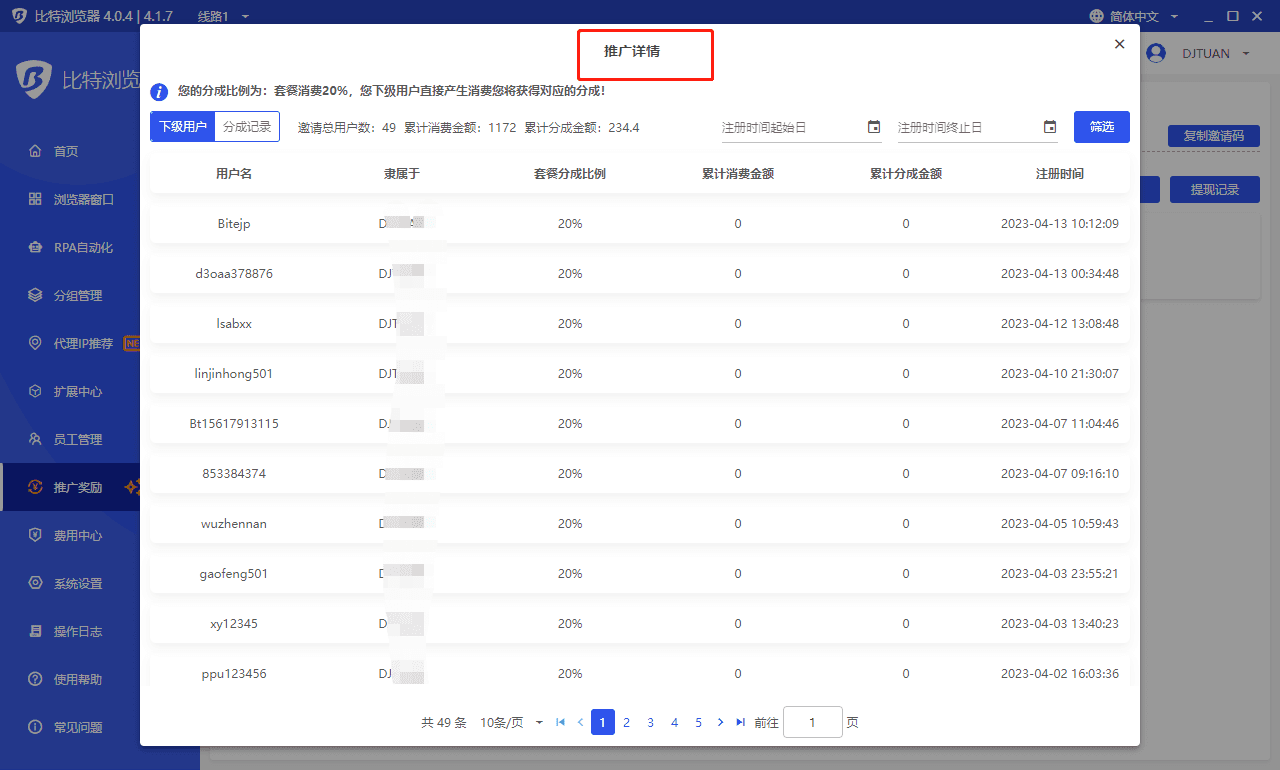Jump to last page of pagination
Image resolution: width=1280 pixels, height=770 pixels.
click(x=740, y=722)
